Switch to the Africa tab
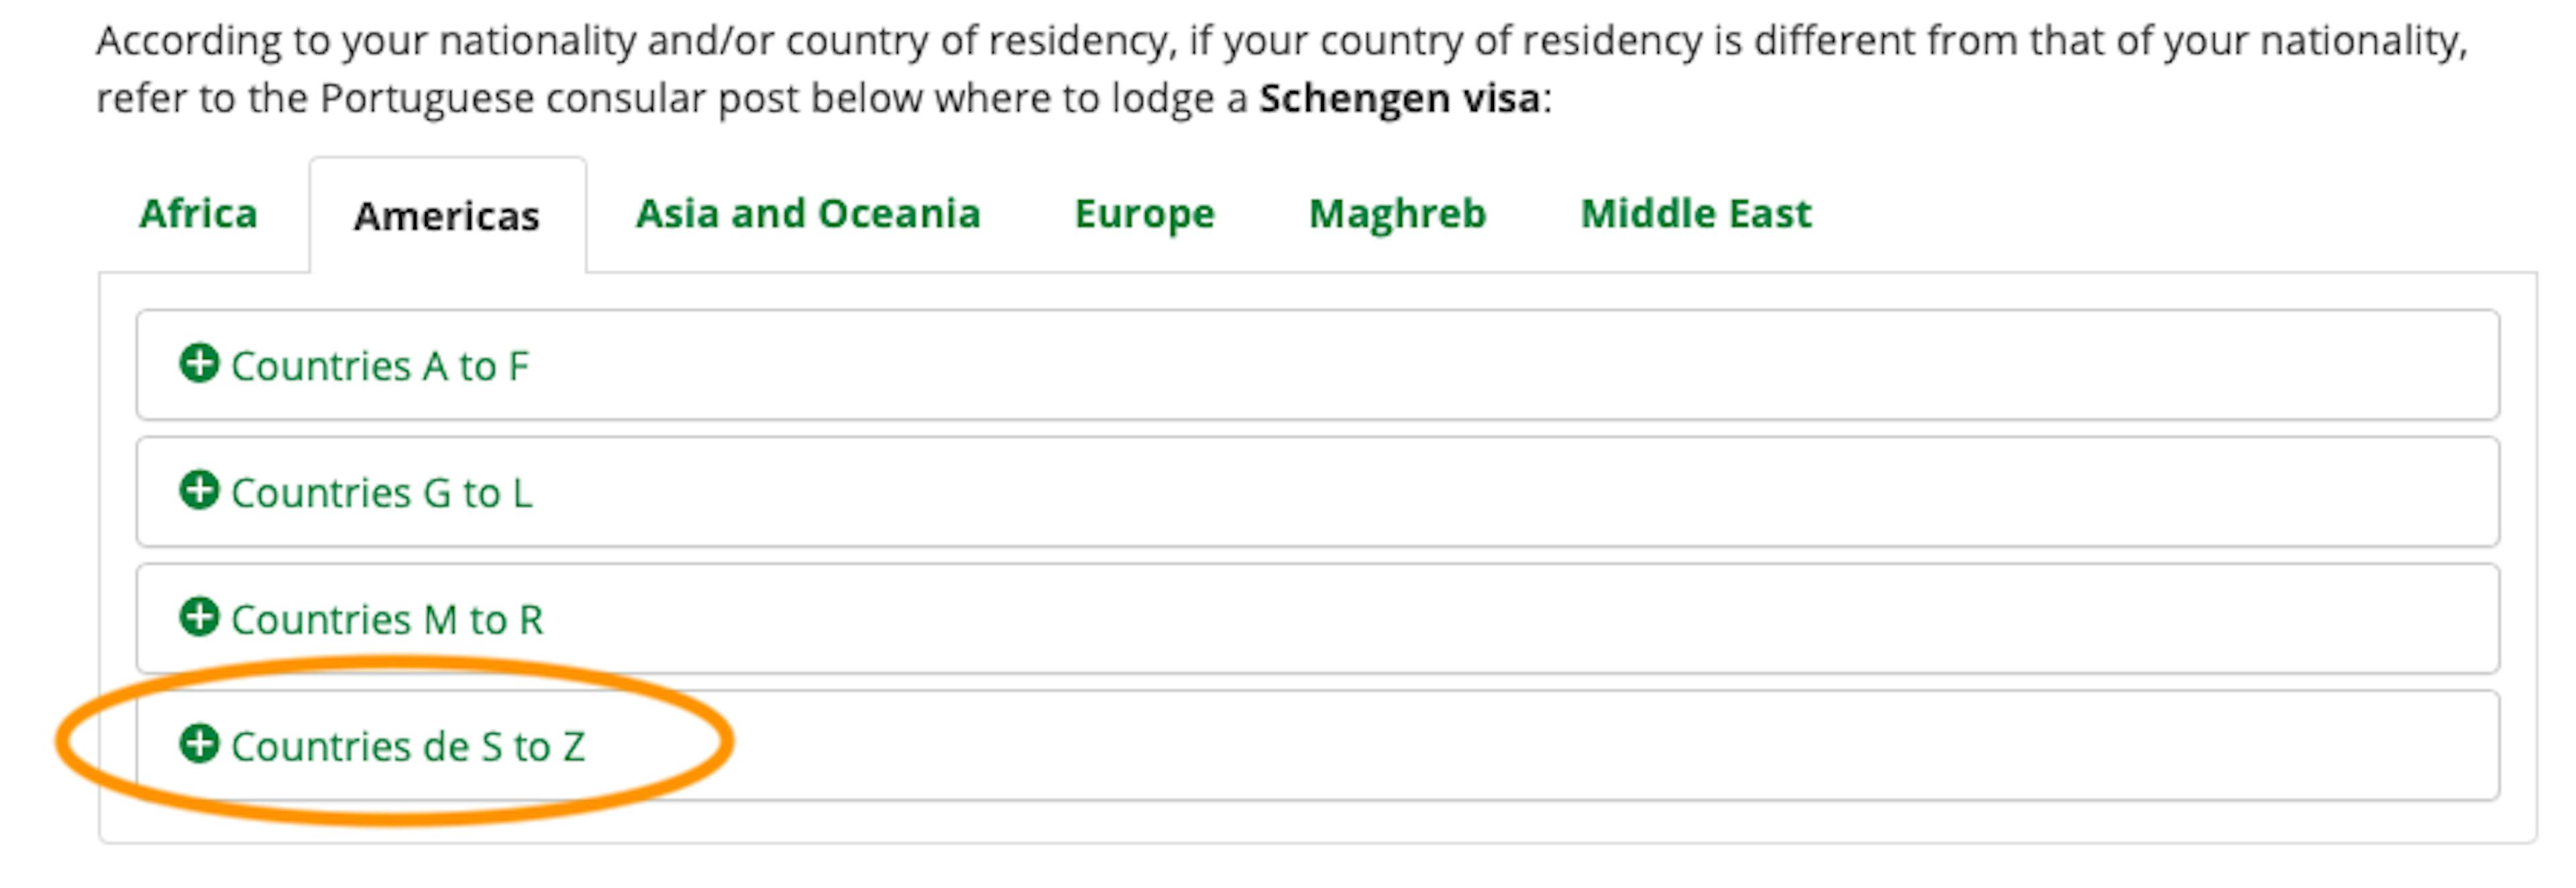Image resolution: width=2576 pixels, height=888 pixels. pos(198,214)
